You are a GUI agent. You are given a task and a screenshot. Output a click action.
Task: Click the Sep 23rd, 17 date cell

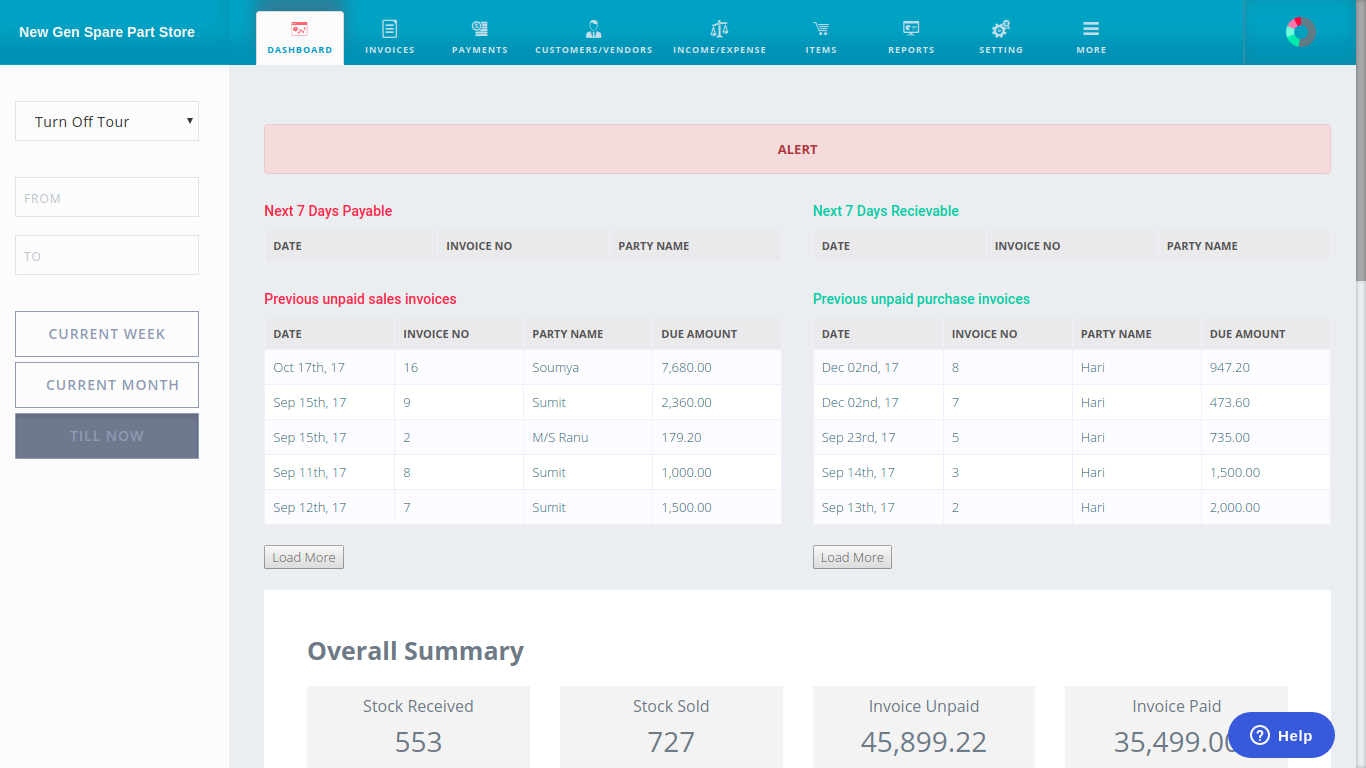pyautogui.click(x=859, y=437)
